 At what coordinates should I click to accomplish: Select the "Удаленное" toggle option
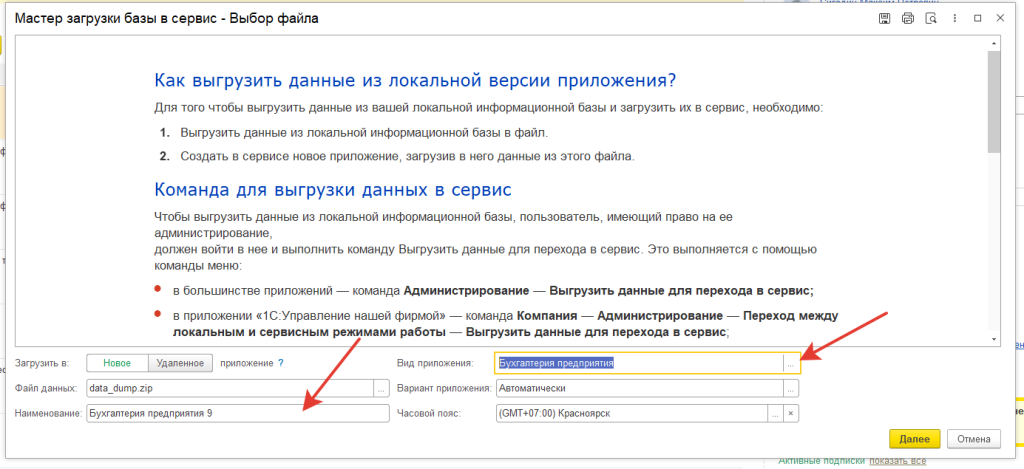pos(180,363)
